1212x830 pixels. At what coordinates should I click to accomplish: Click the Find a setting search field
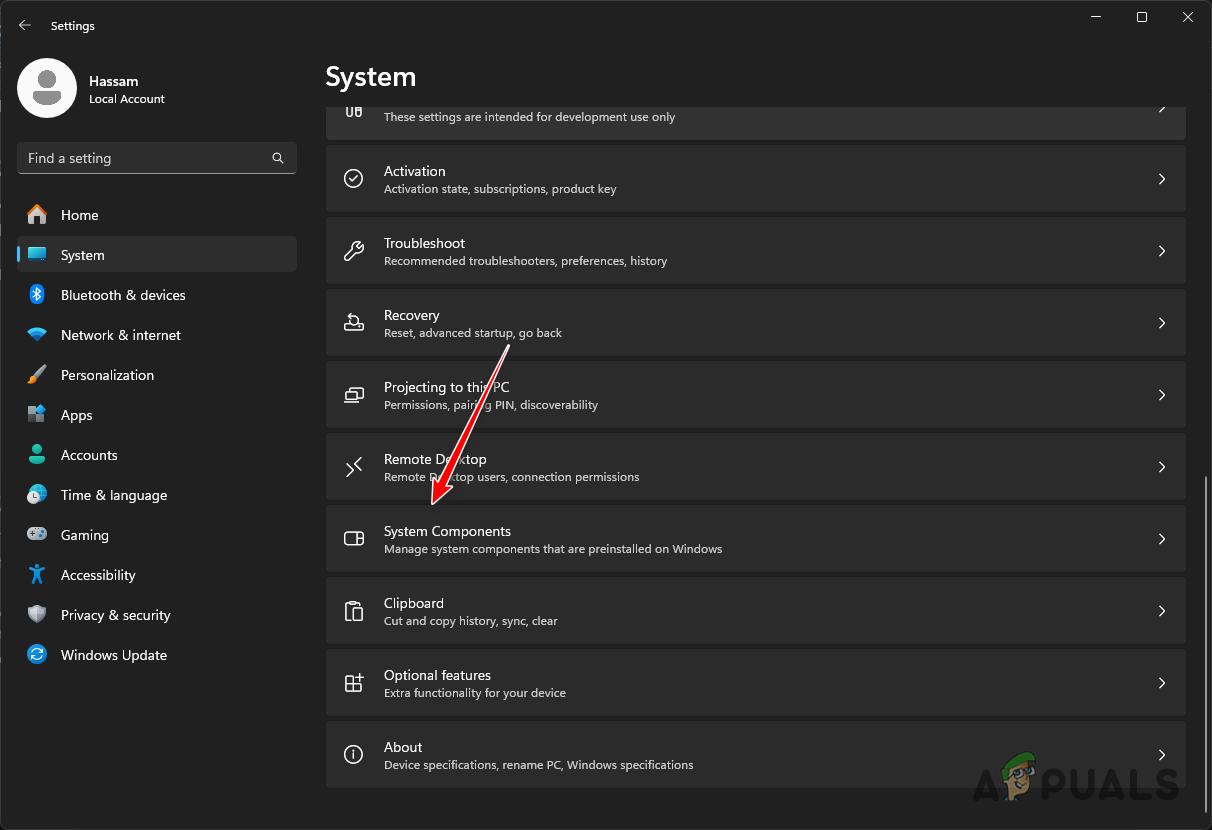click(x=156, y=157)
